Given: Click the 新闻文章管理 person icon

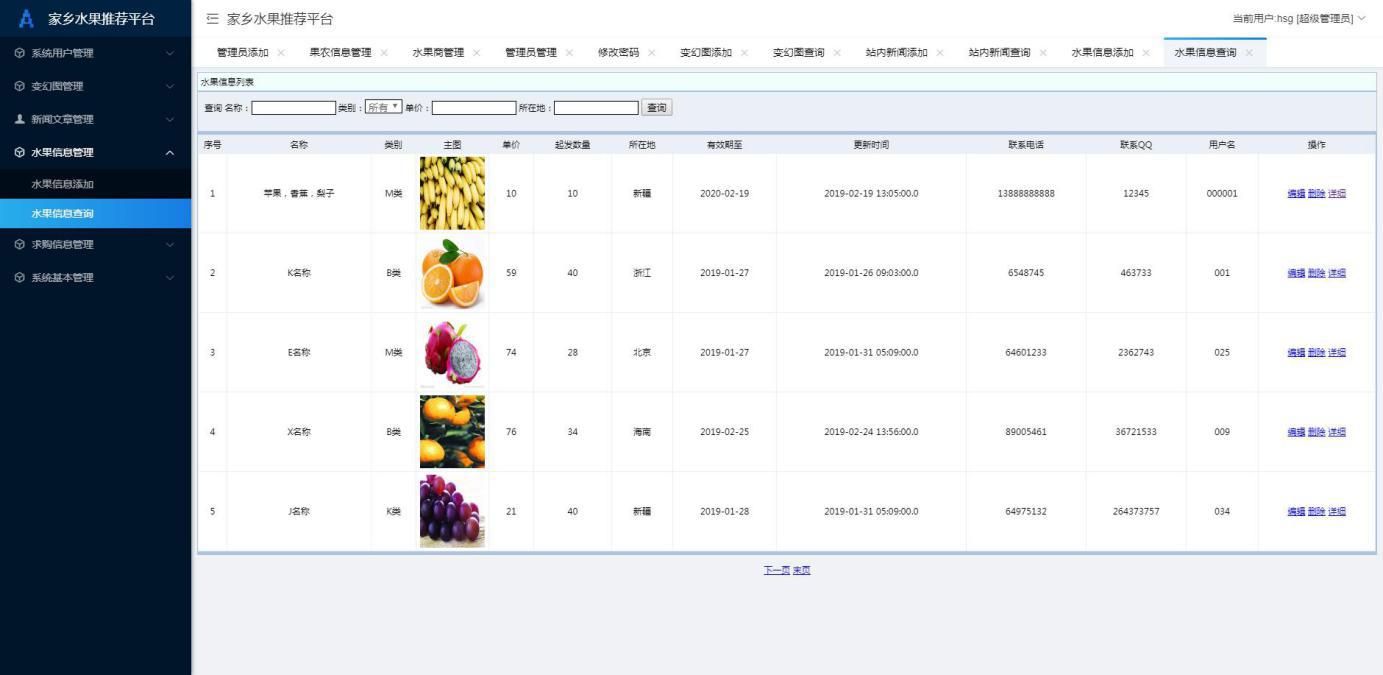Looking at the screenshot, I should pos(20,119).
